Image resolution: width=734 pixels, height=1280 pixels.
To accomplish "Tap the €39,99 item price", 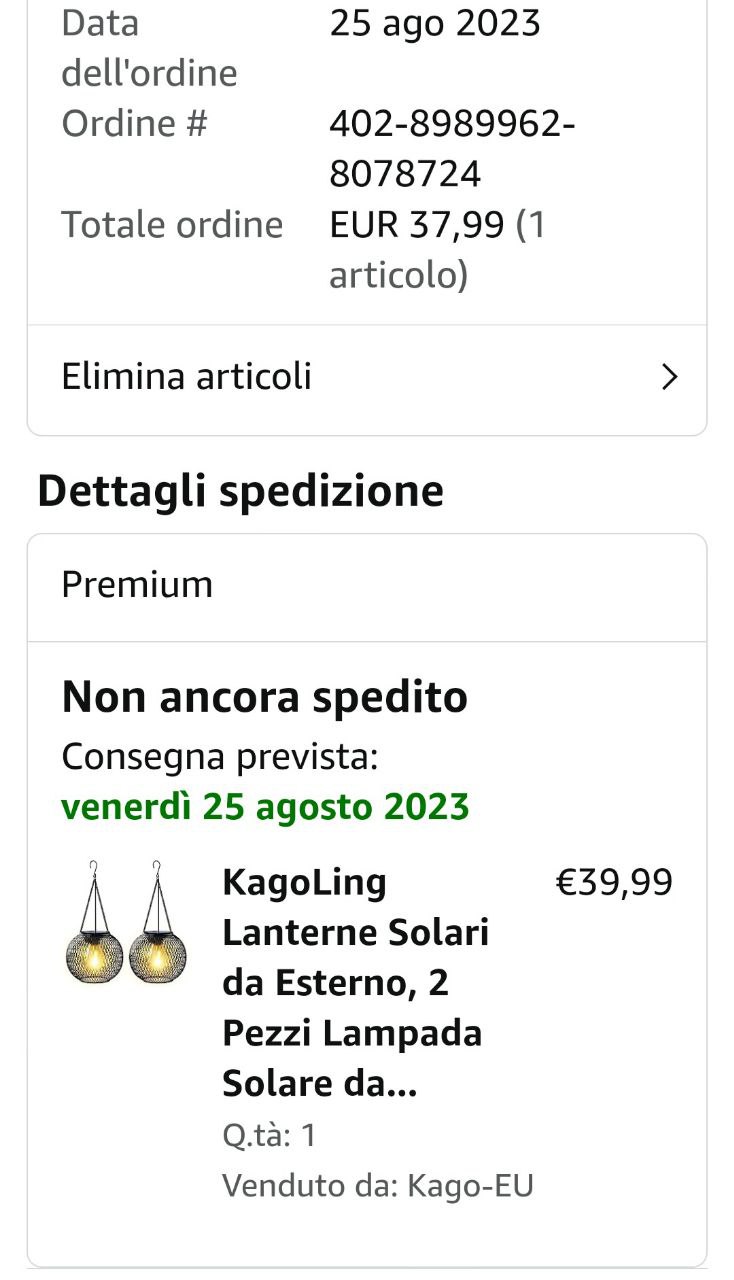I will [614, 883].
